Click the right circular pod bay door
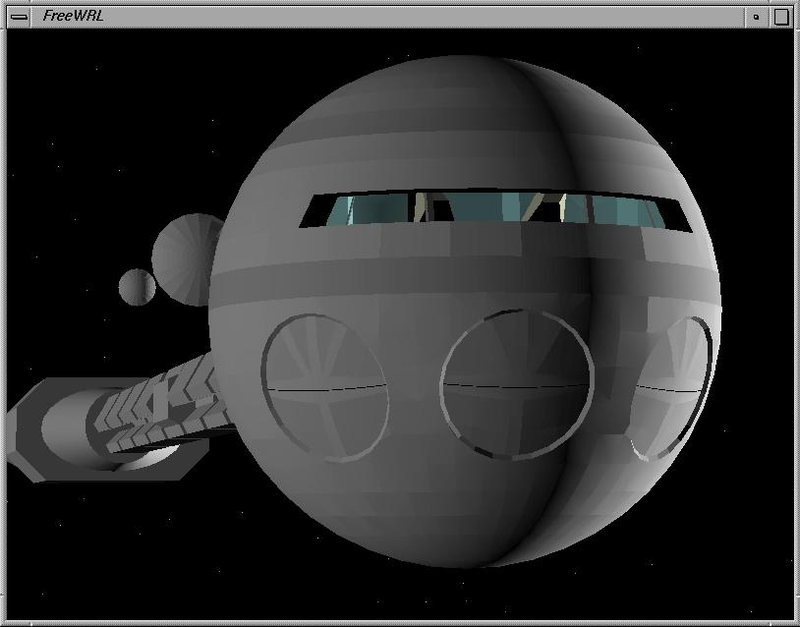Viewport: 800px width, 627px height. pos(672,389)
